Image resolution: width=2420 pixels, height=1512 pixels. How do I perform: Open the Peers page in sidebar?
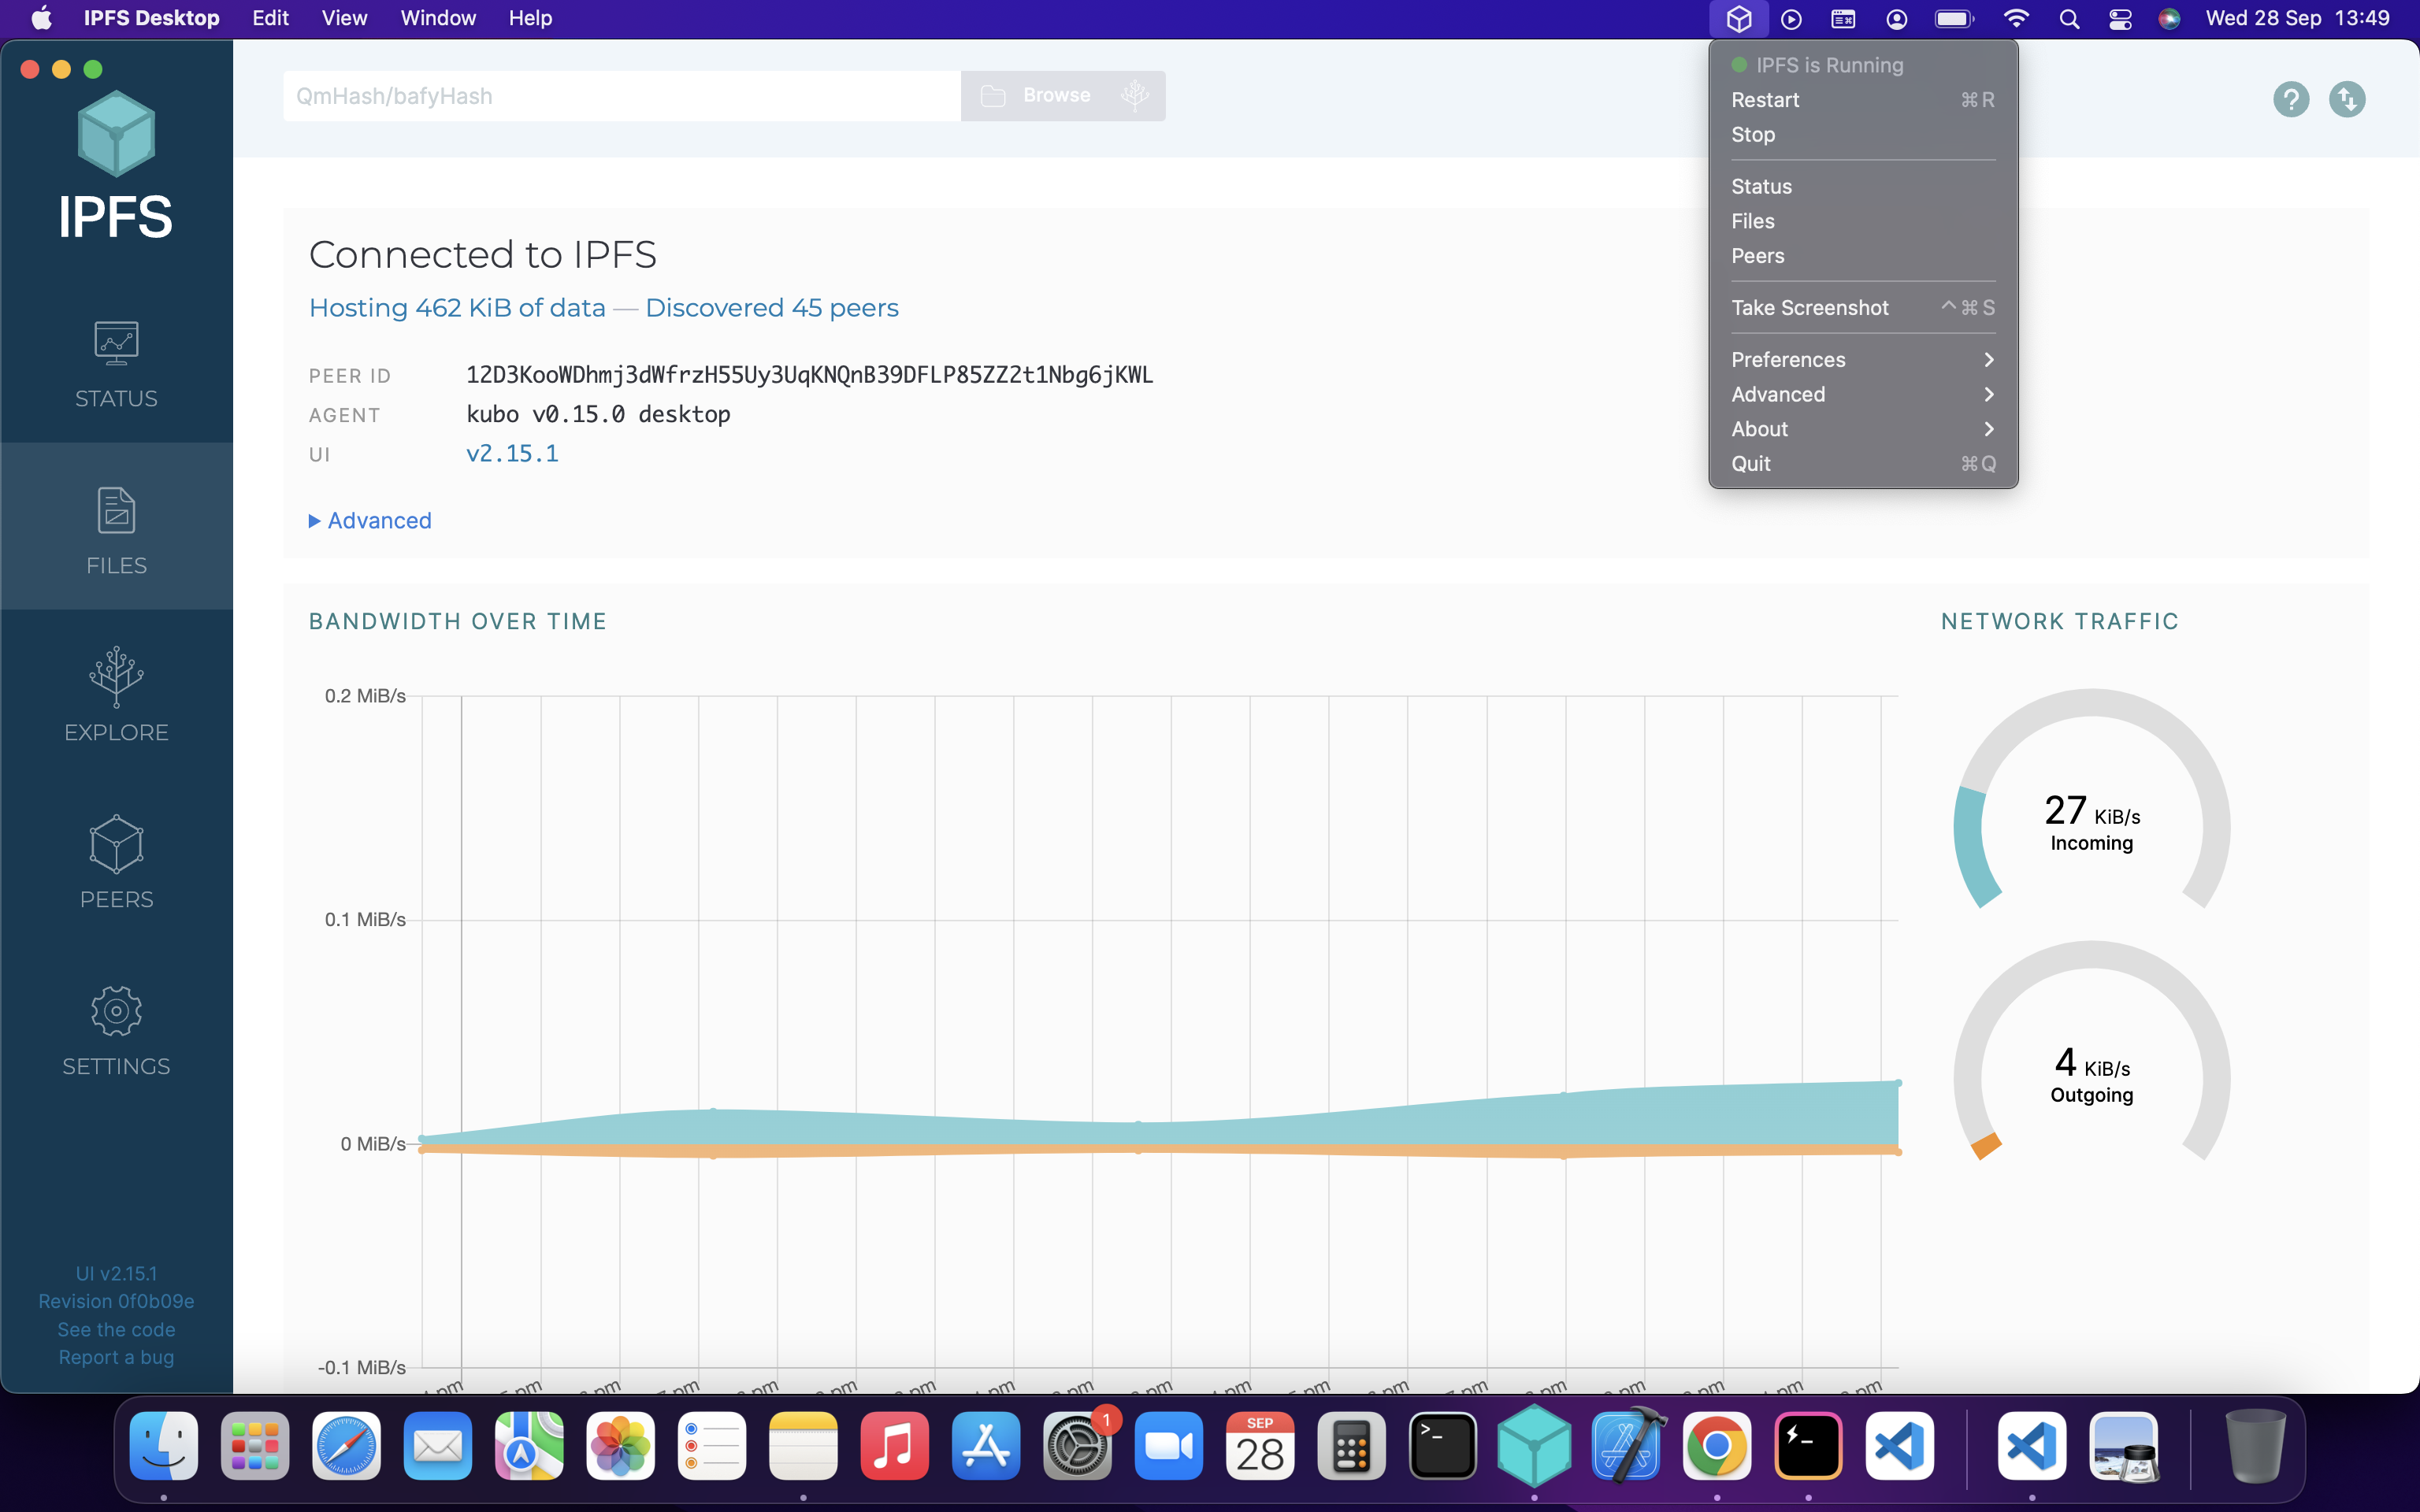pos(116,861)
